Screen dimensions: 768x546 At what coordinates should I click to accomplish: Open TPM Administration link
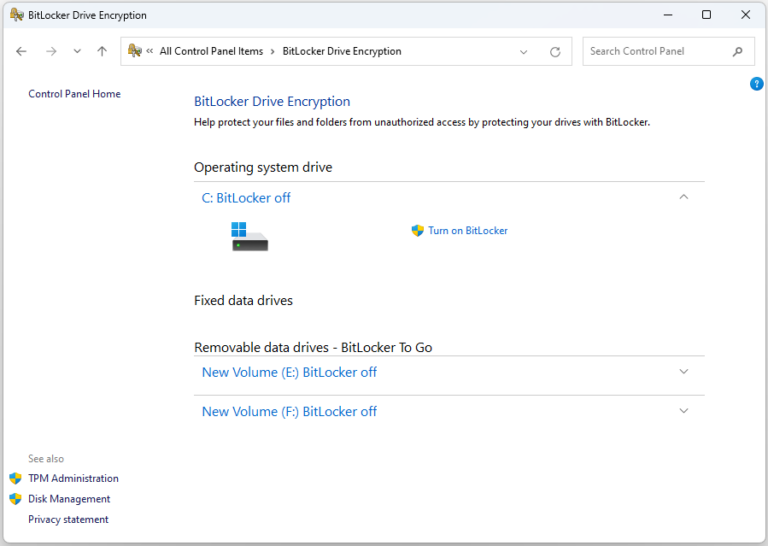[73, 478]
